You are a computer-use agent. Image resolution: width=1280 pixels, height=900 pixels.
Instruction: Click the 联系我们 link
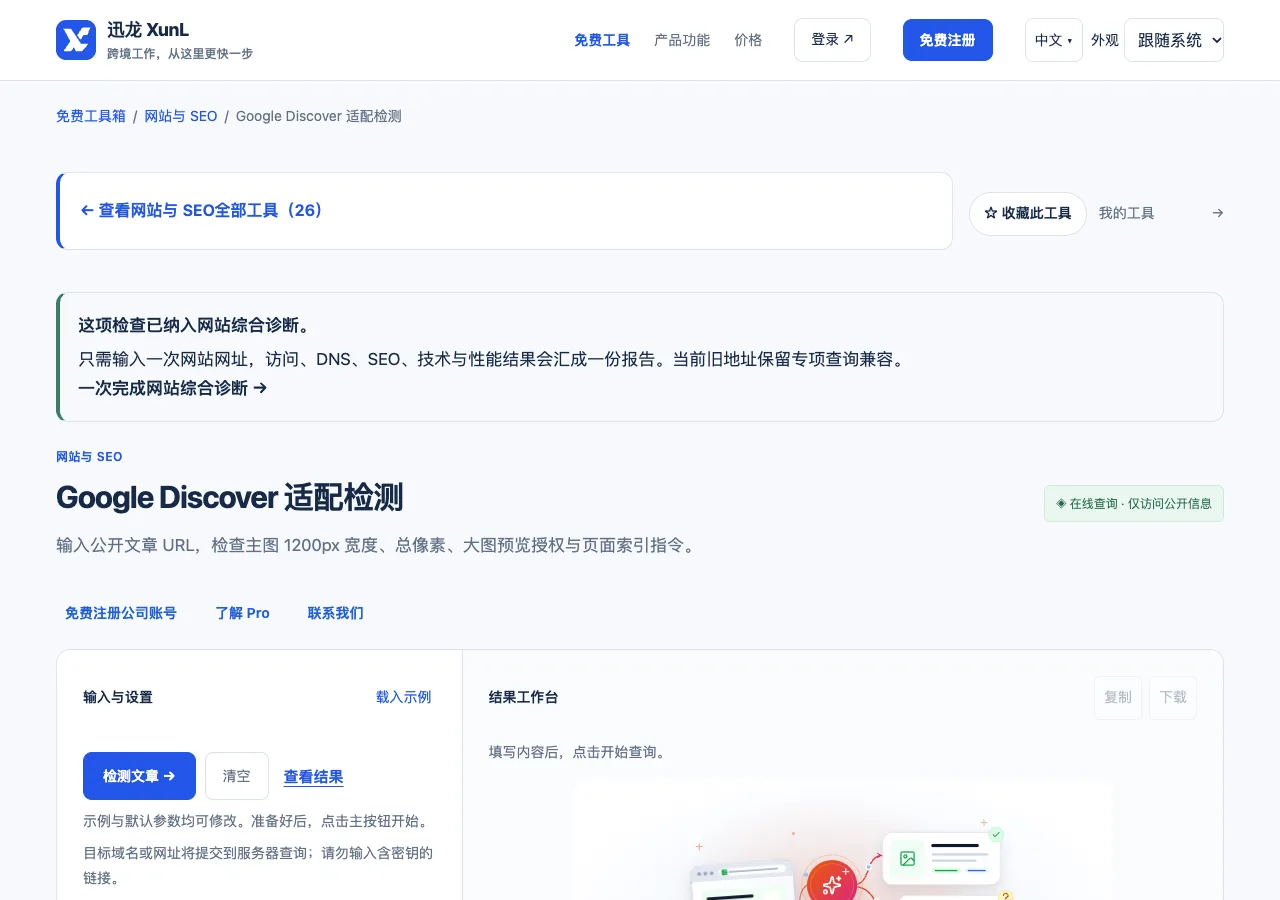coord(336,613)
